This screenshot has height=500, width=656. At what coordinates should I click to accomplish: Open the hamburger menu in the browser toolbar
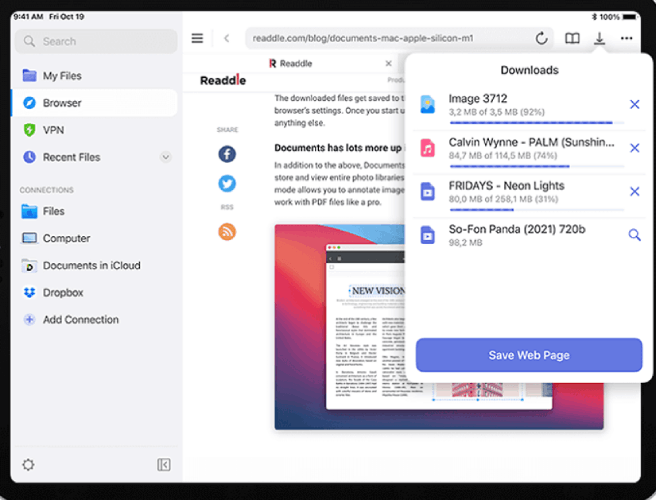pos(197,38)
